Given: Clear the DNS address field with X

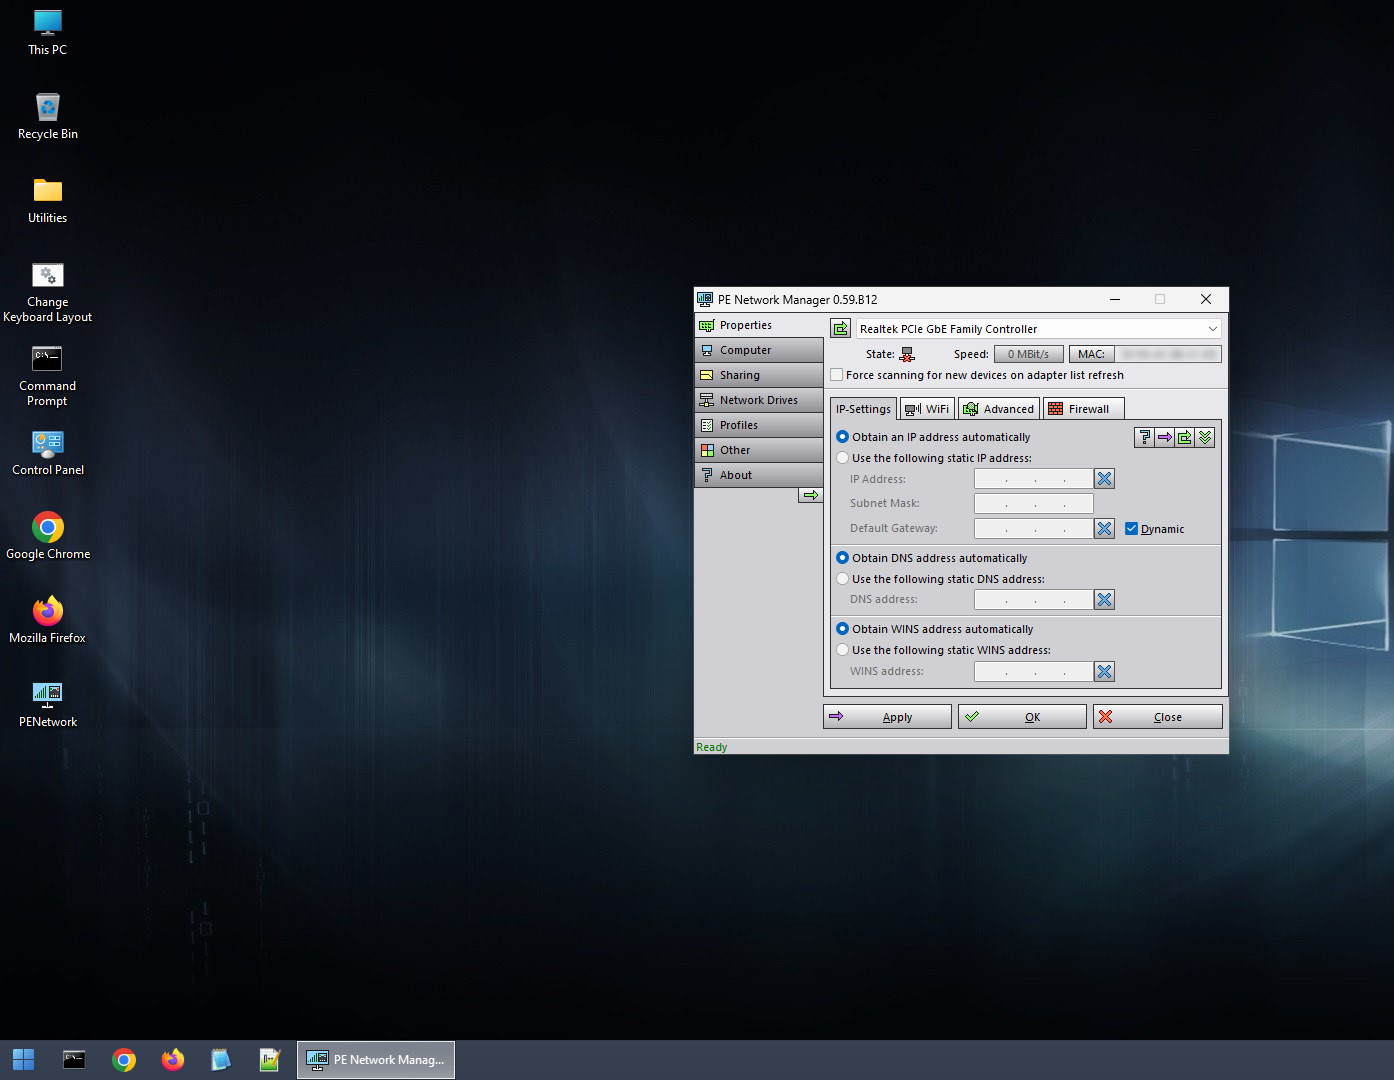Looking at the screenshot, I should [1104, 600].
